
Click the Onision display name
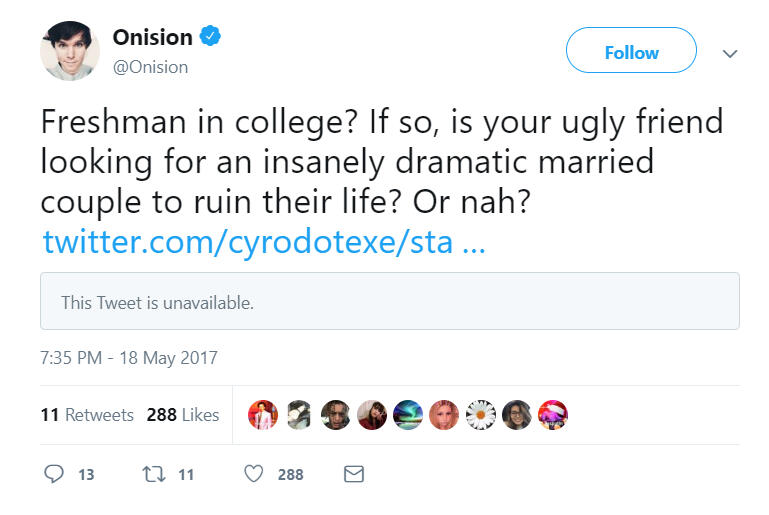[152, 37]
